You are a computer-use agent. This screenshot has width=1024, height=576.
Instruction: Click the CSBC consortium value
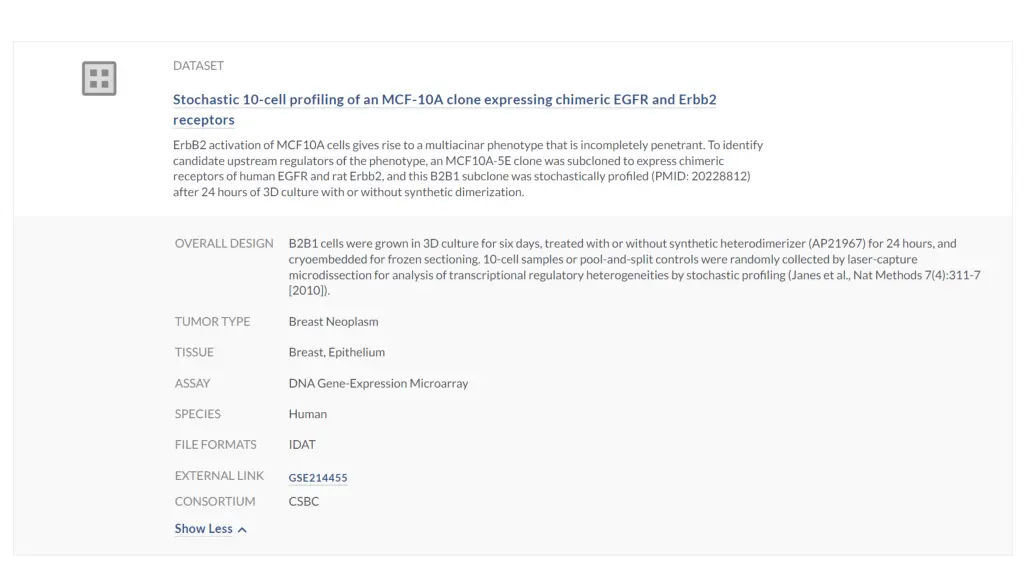[304, 502]
